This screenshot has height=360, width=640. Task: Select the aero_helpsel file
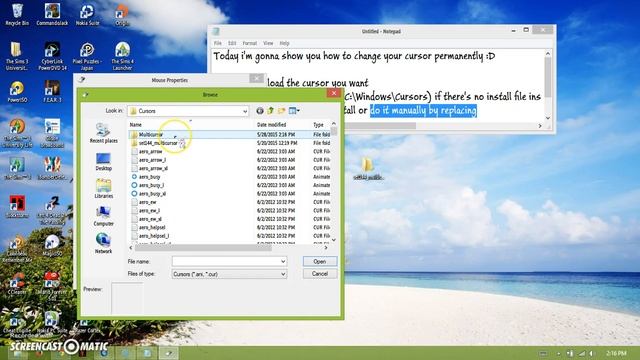click(x=152, y=227)
